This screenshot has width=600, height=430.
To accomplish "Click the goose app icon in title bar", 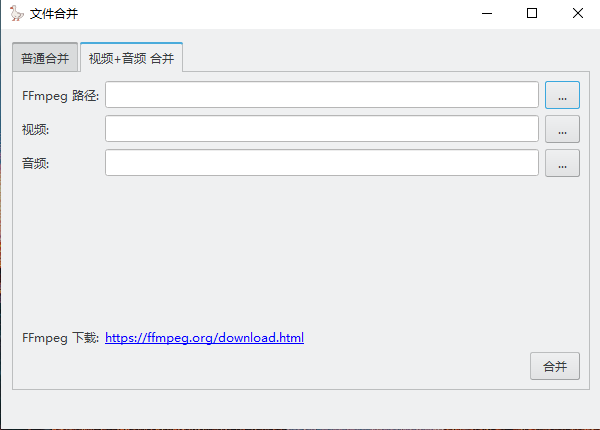I will [16, 13].
